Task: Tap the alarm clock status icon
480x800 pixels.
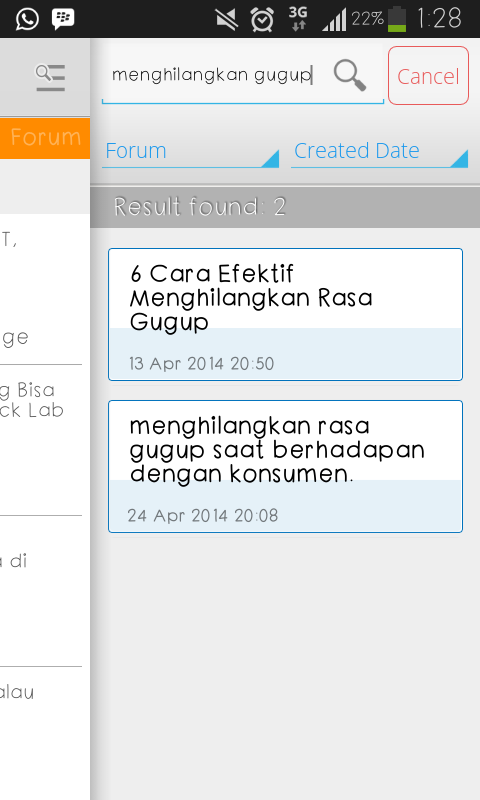Action: (x=262, y=19)
